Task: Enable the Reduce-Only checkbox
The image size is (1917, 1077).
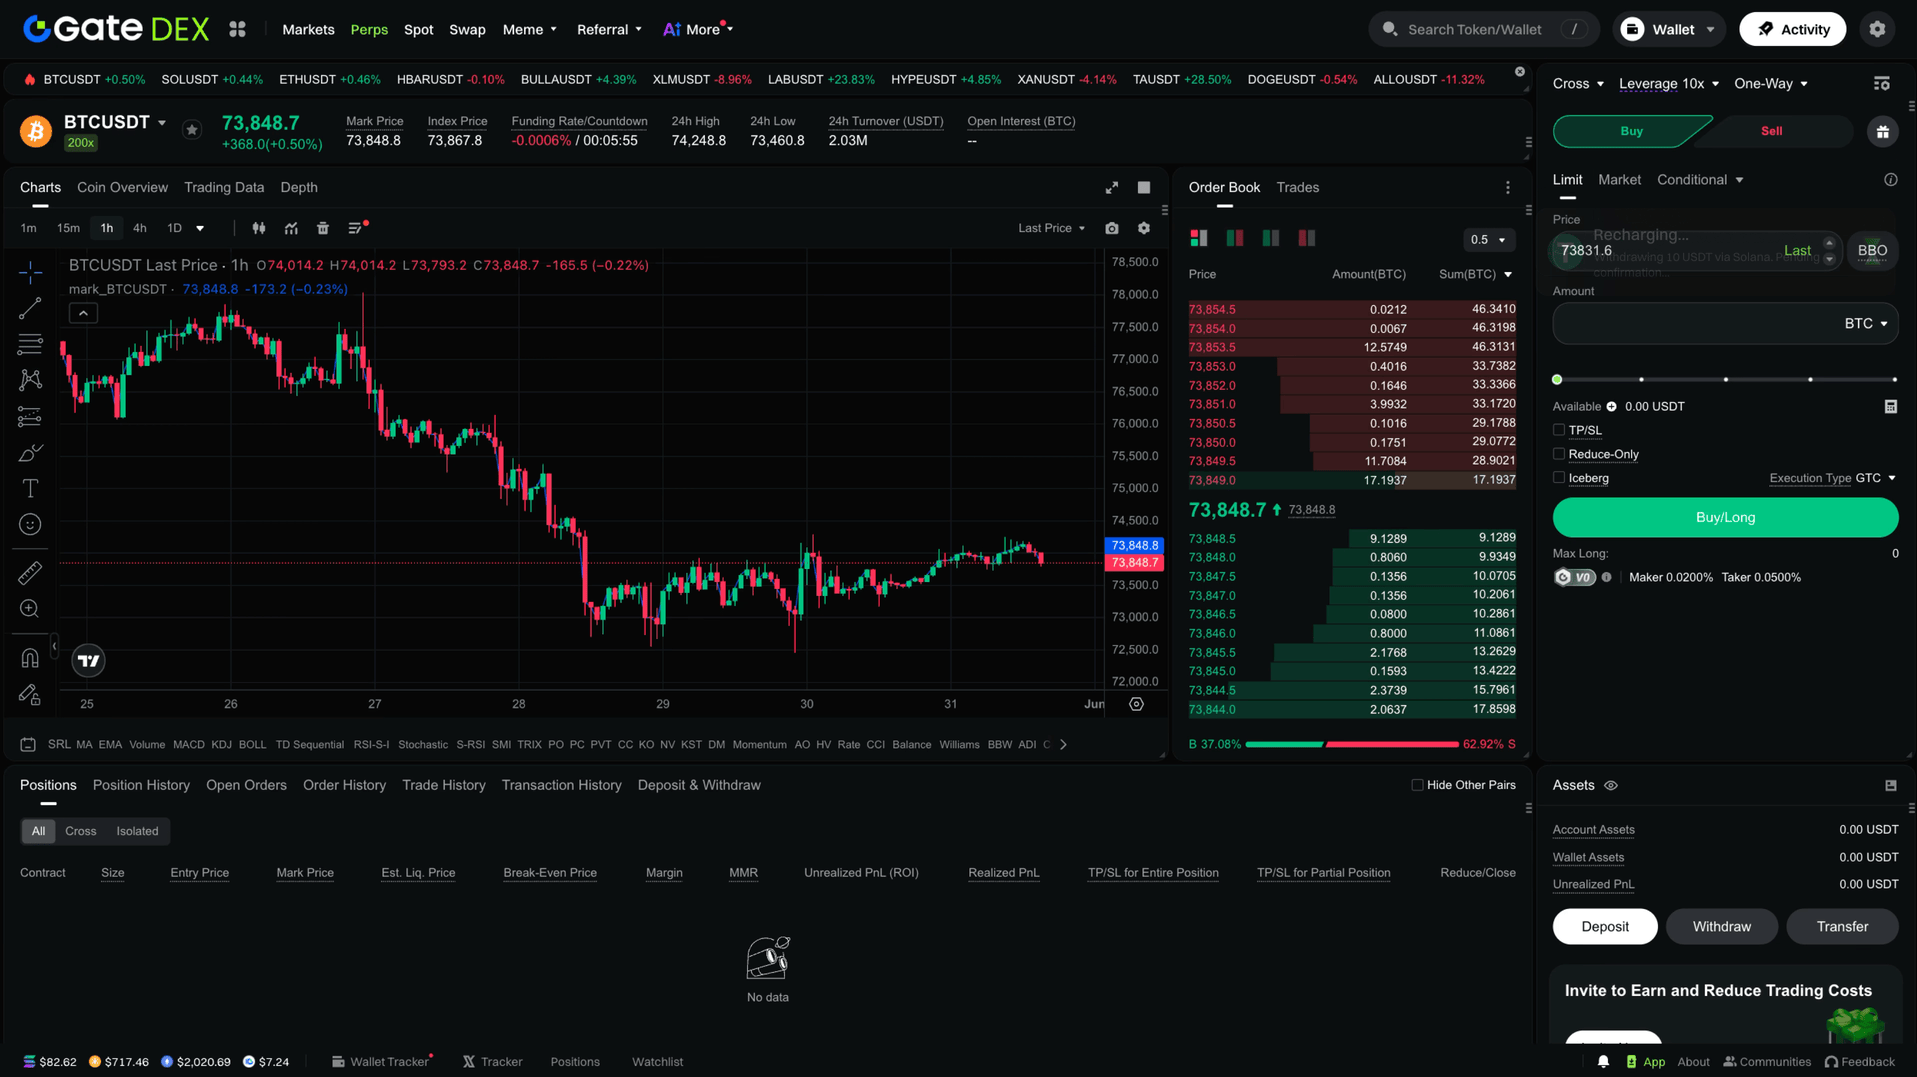Action: (1558, 454)
